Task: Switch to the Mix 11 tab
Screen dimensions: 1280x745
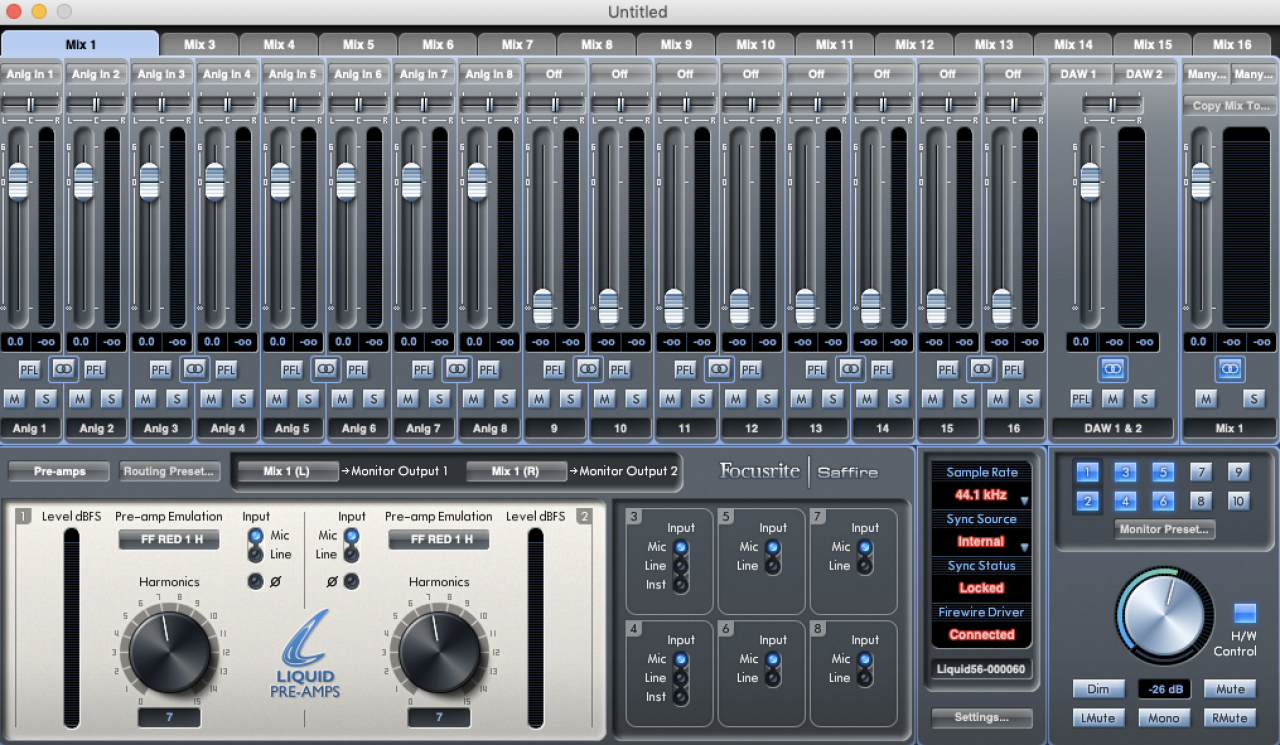Action: coord(834,44)
